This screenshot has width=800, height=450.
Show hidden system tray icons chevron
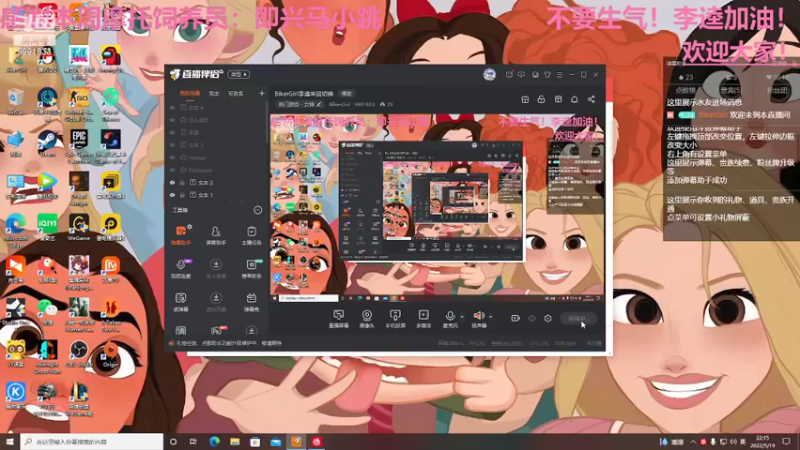point(693,441)
